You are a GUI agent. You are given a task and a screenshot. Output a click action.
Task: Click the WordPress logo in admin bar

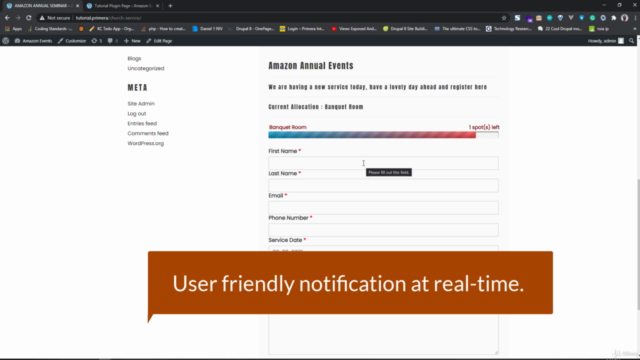[6, 41]
